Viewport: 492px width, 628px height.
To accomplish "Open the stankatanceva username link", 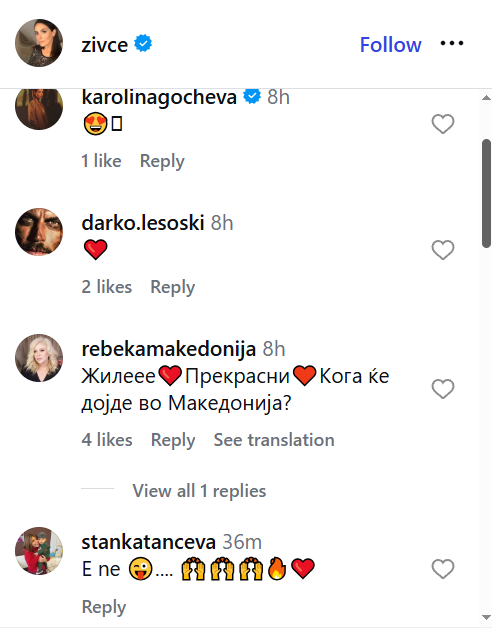I will pos(149,542).
